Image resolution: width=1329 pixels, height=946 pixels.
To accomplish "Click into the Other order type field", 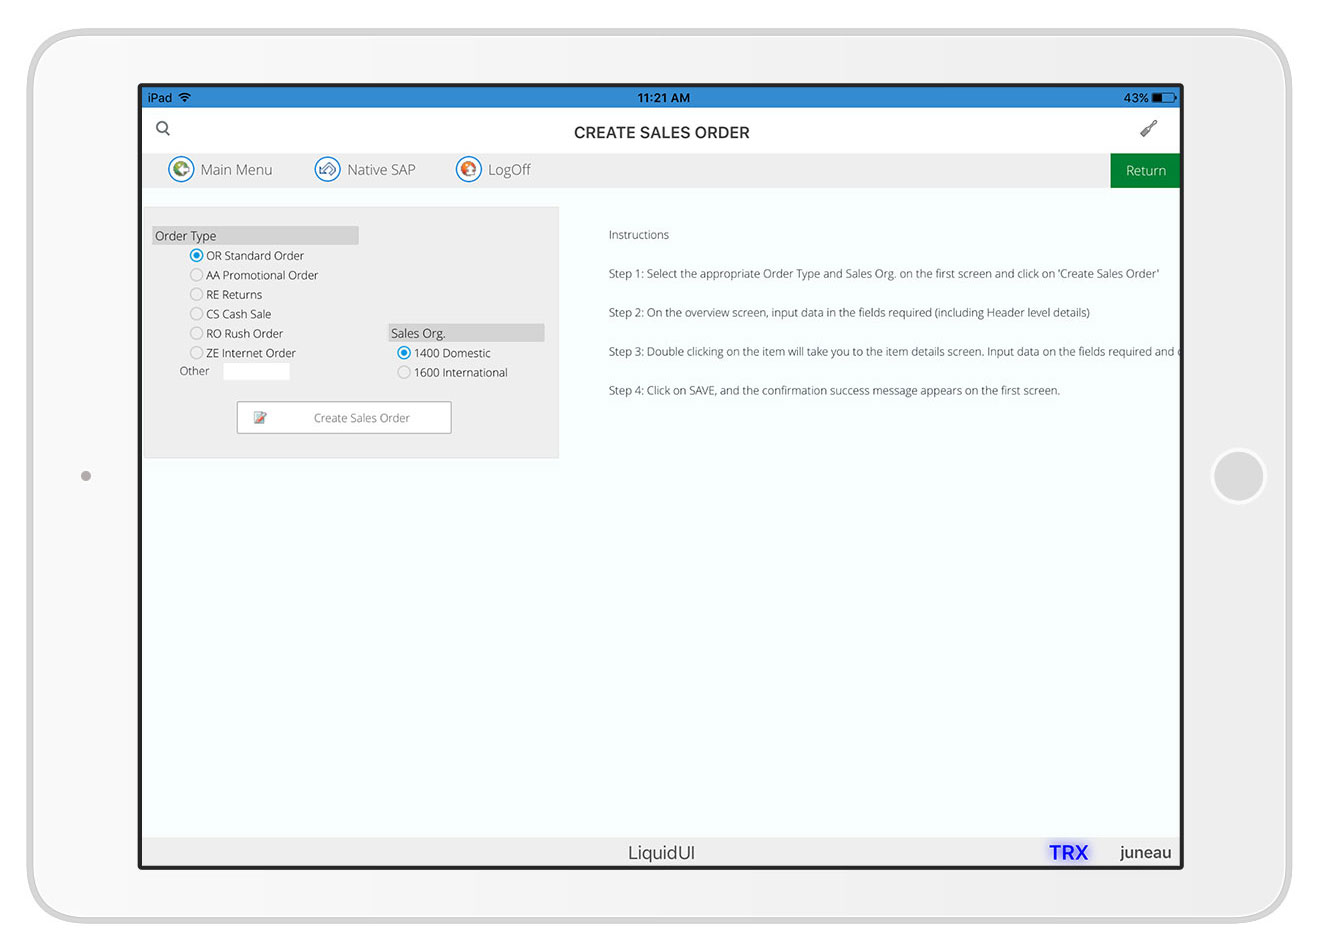I will pyautogui.click(x=256, y=372).
